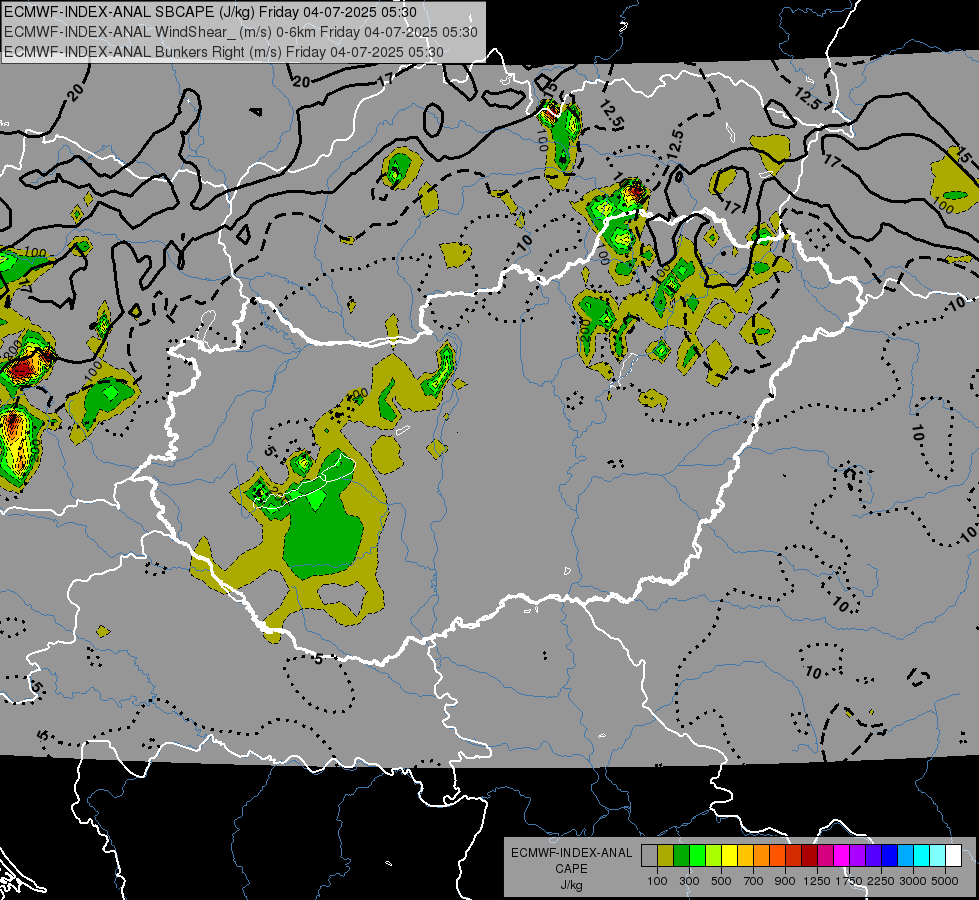The image size is (979, 900).
Task: Click the legend value 100
Action: (x=657, y=881)
